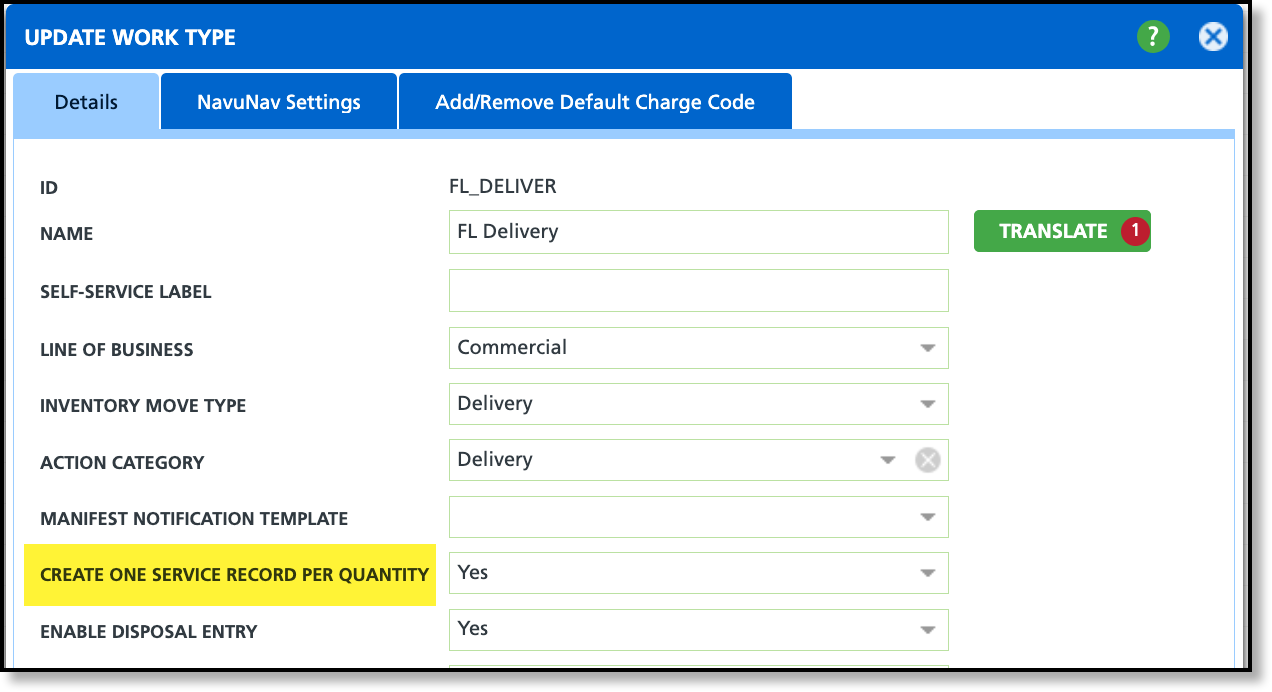Focus the Self-Service Label input field
The width and height of the screenshot is (1272, 692).
pos(698,290)
